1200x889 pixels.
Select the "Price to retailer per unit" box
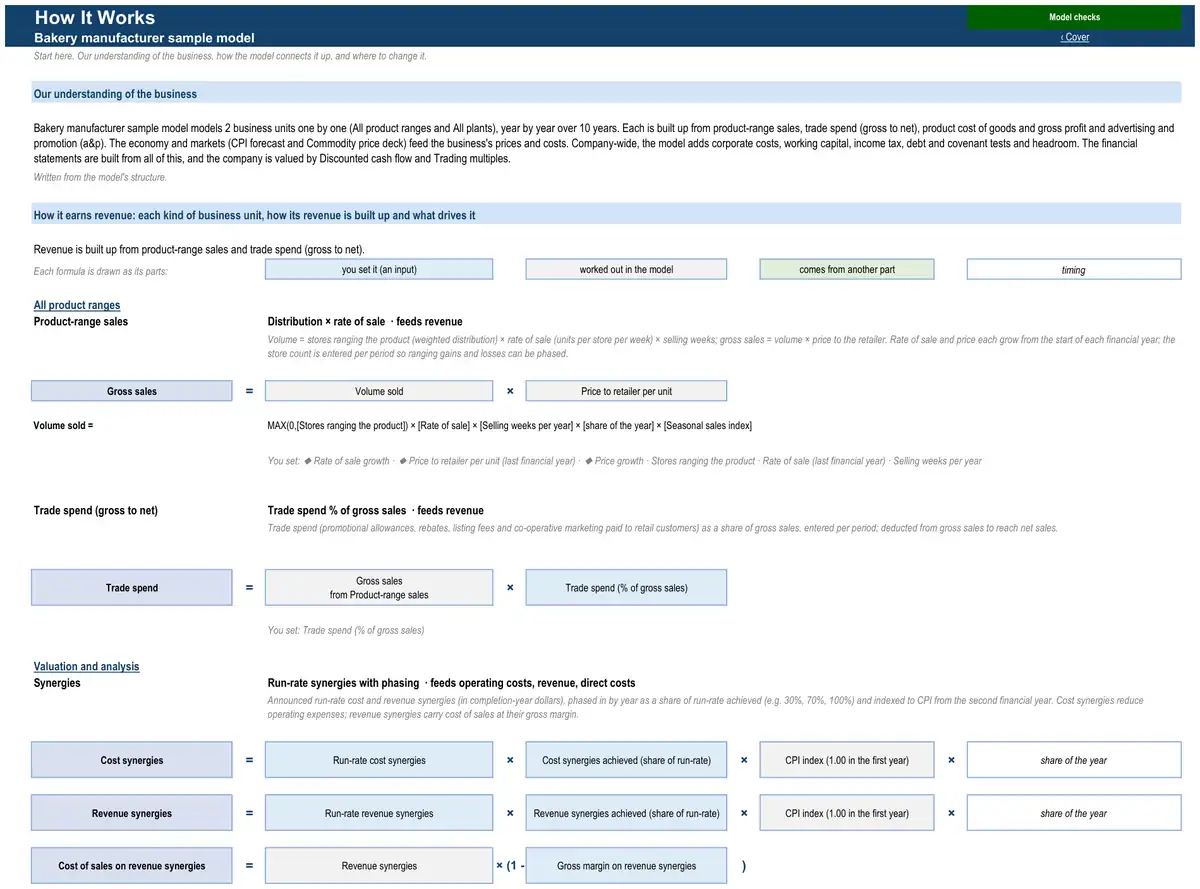click(626, 391)
